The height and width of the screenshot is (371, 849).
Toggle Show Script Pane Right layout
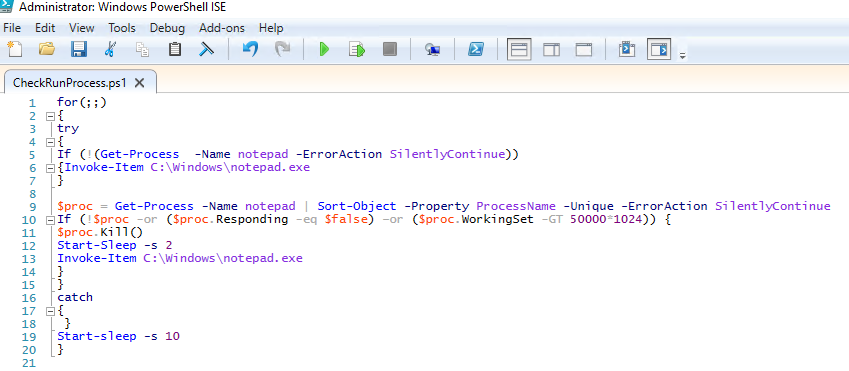[x=551, y=50]
